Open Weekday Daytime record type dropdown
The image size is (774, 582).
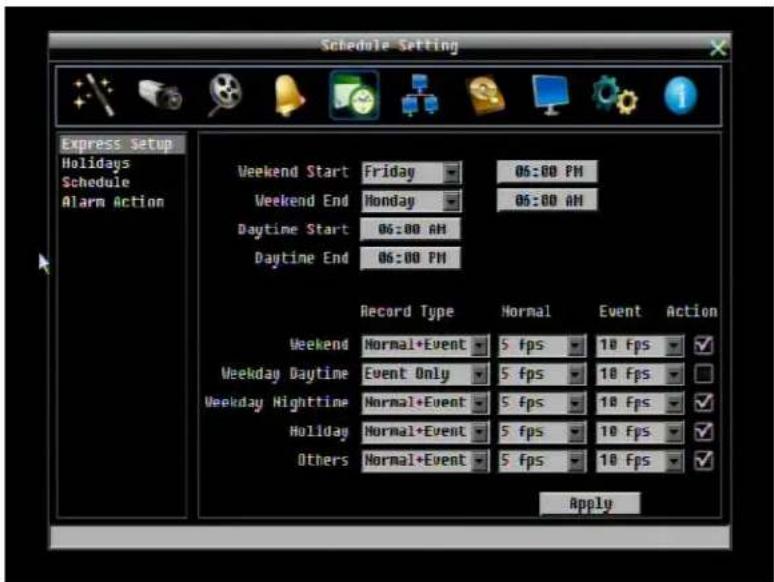tap(425, 374)
